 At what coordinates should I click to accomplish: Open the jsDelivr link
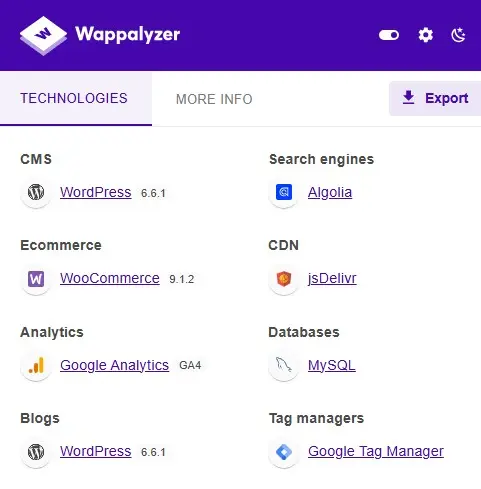[332, 278]
